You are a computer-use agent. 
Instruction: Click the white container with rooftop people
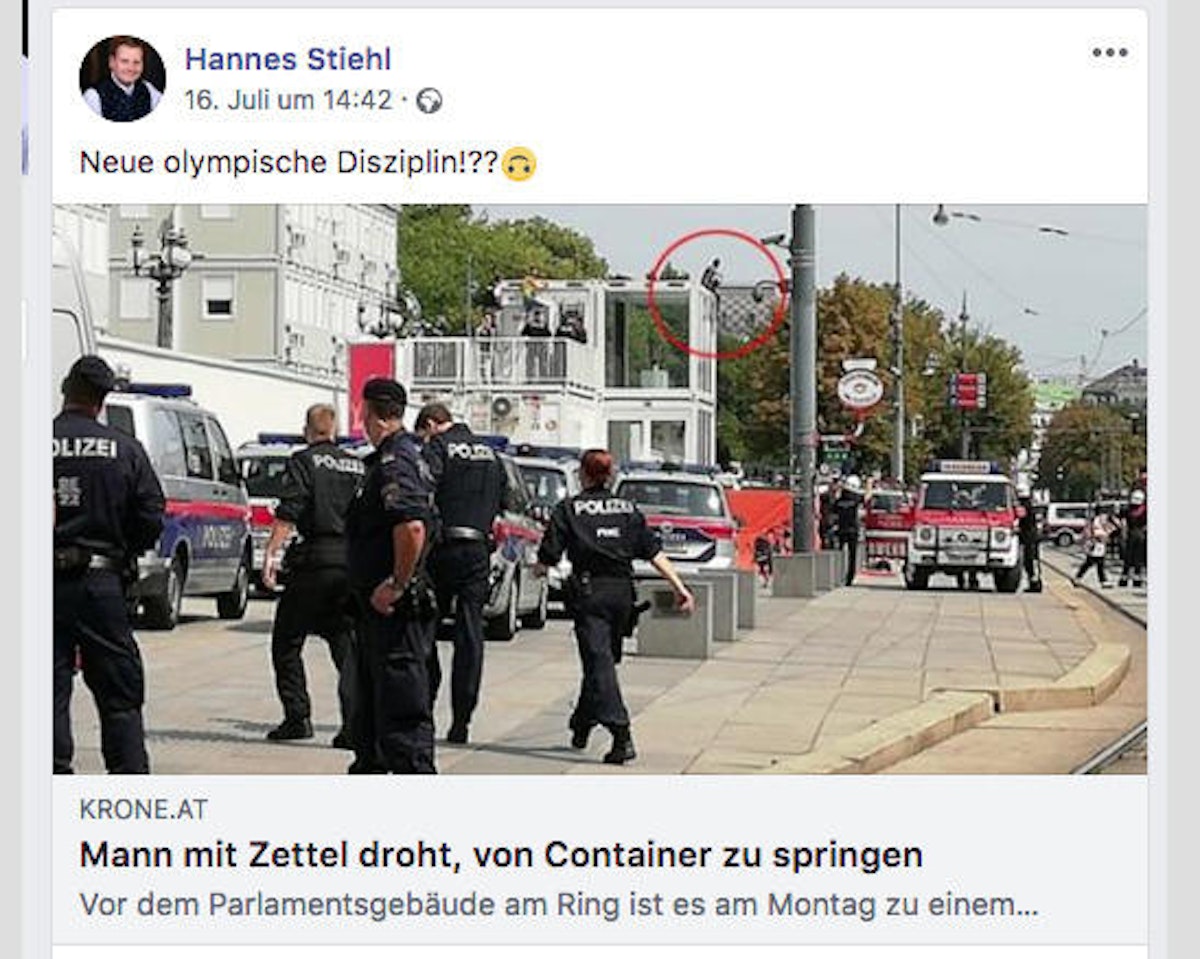tap(555, 368)
